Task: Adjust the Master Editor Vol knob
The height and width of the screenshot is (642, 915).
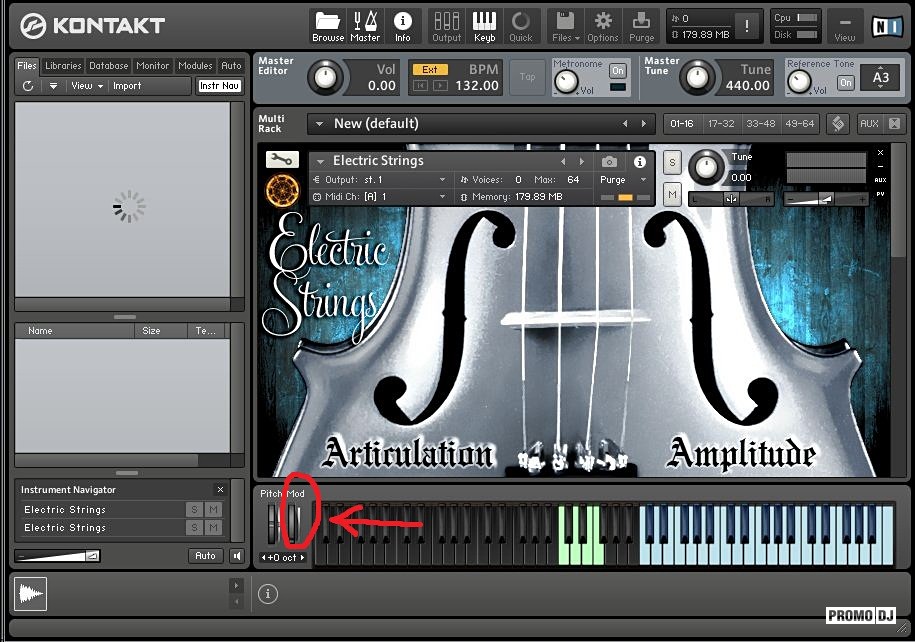Action: coord(325,77)
